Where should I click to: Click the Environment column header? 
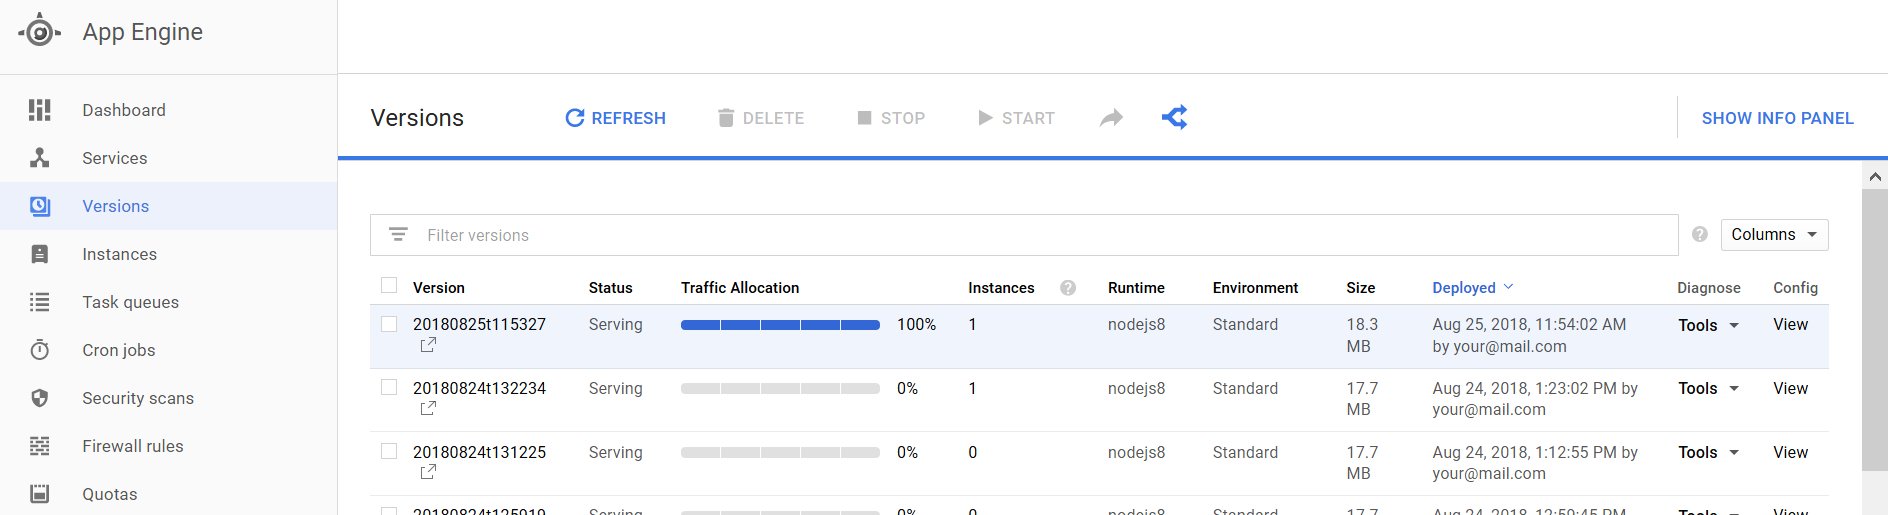(1255, 288)
